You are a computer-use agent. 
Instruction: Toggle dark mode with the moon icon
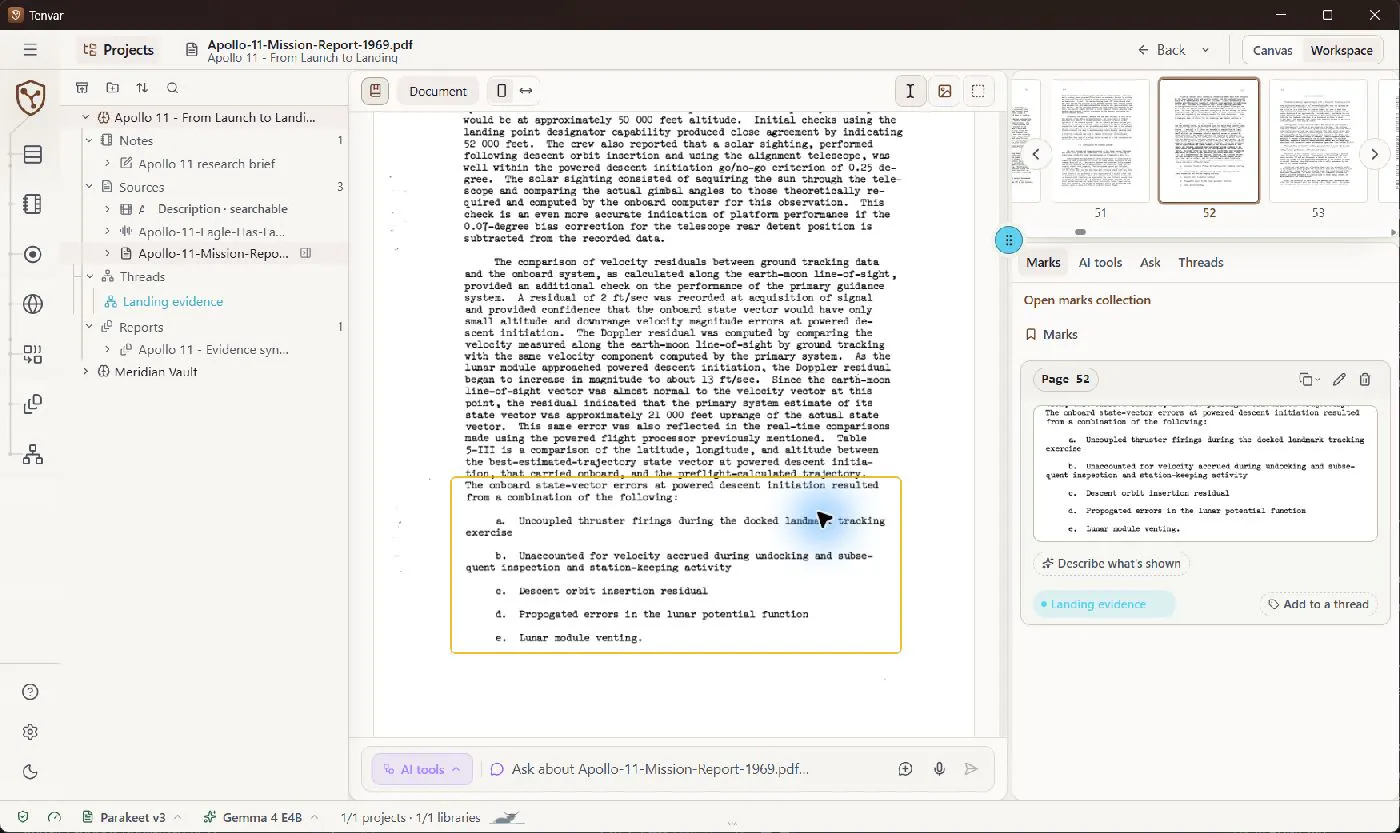pos(30,771)
